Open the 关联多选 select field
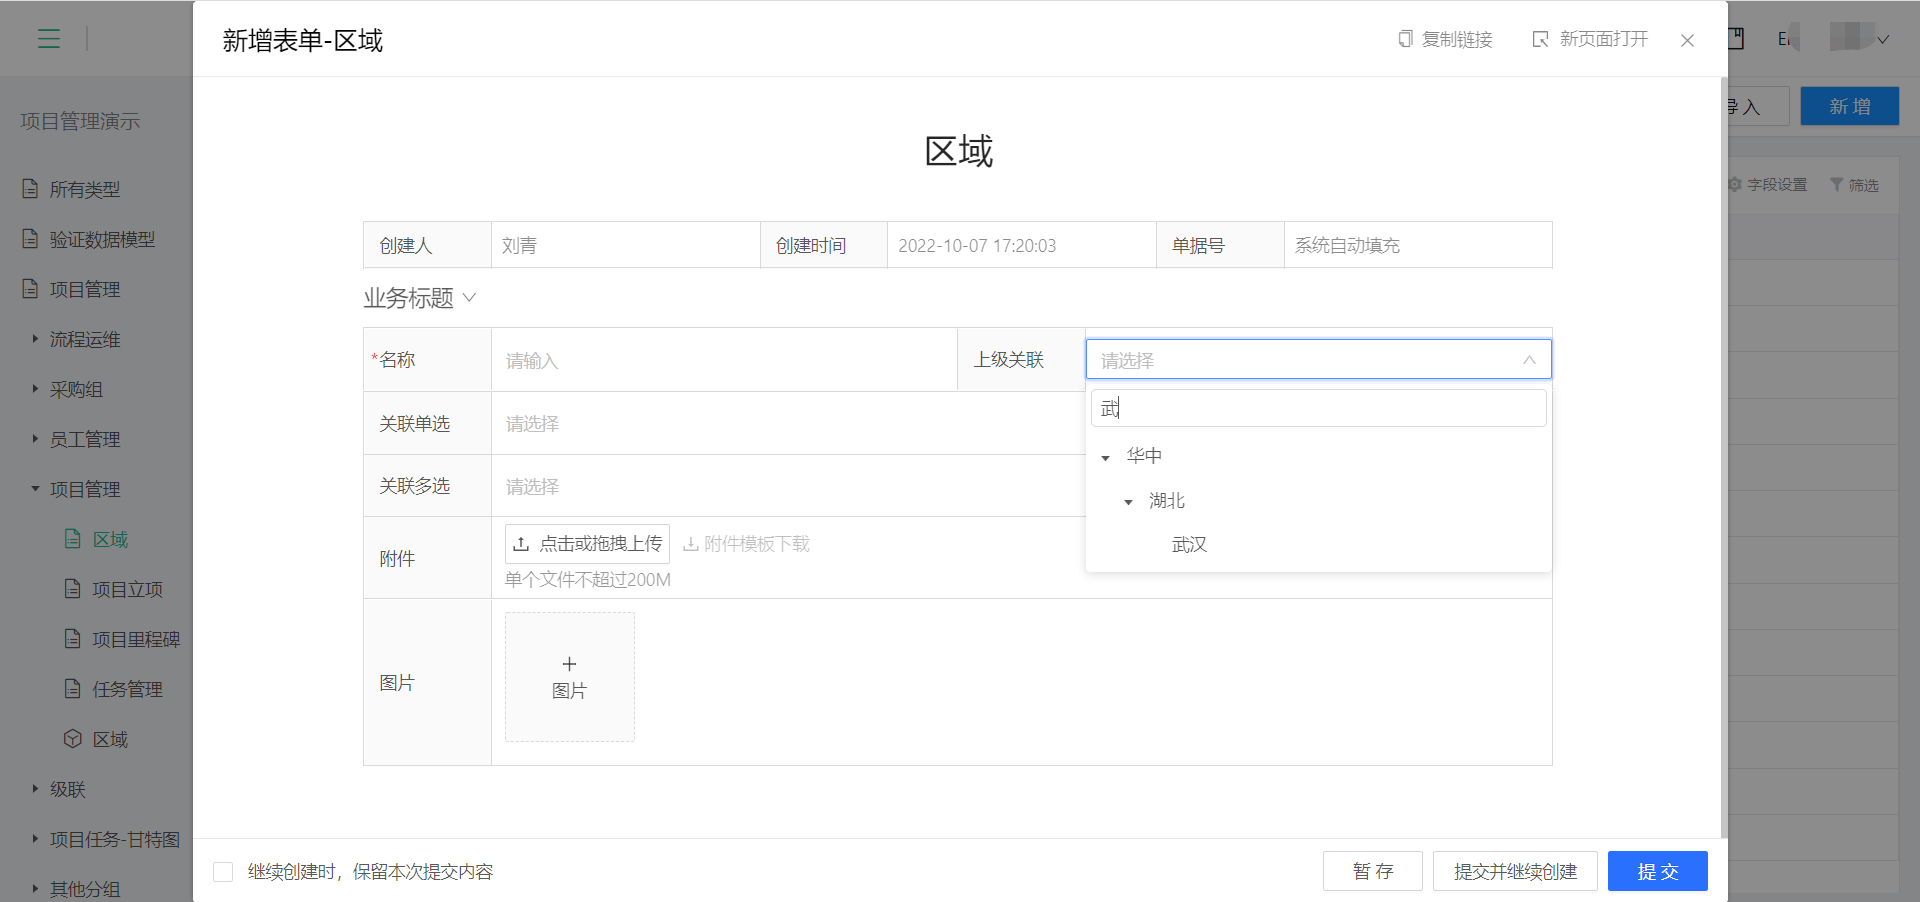The height and width of the screenshot is (902, 1920). (788, 487)
